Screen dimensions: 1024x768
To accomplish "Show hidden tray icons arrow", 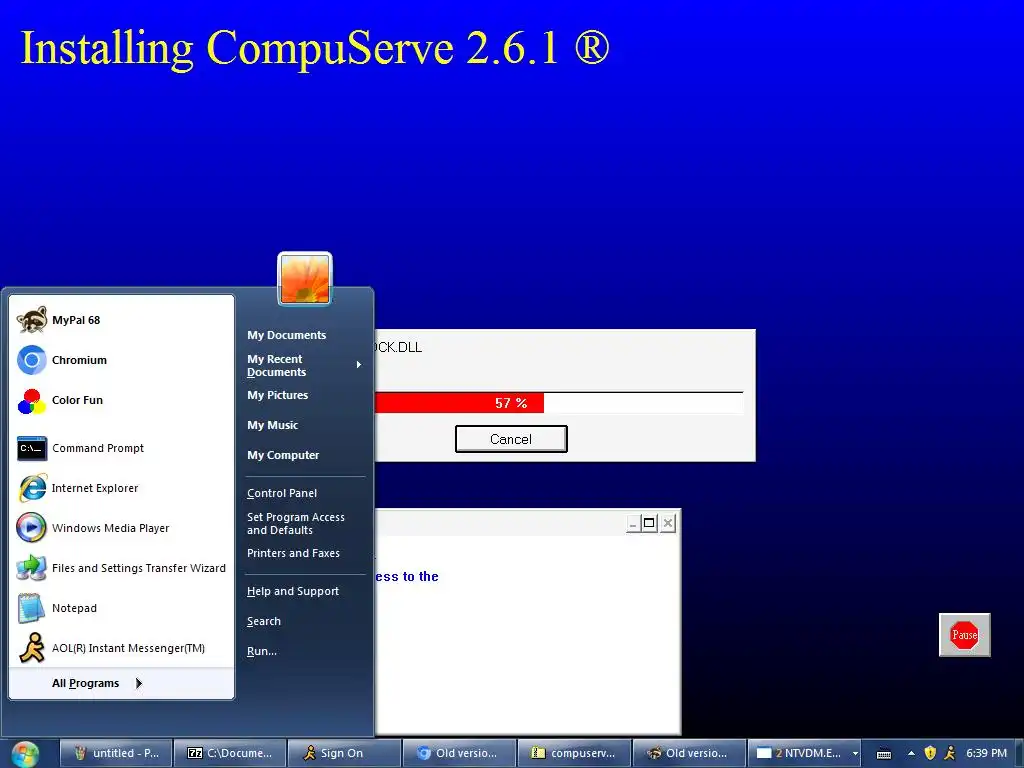I will click(x=911, y=753).
